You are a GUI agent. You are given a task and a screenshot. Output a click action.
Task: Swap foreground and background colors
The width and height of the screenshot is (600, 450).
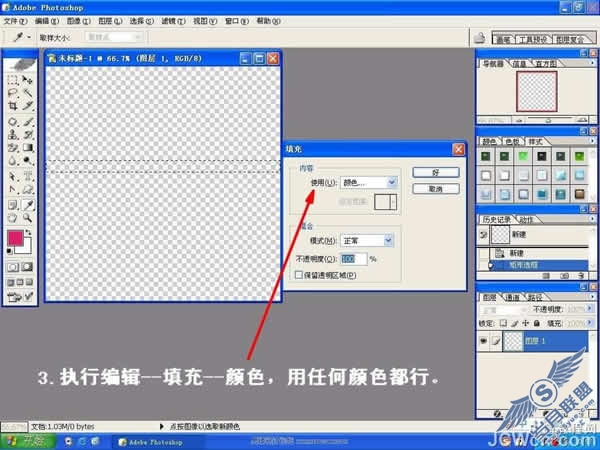28,233
